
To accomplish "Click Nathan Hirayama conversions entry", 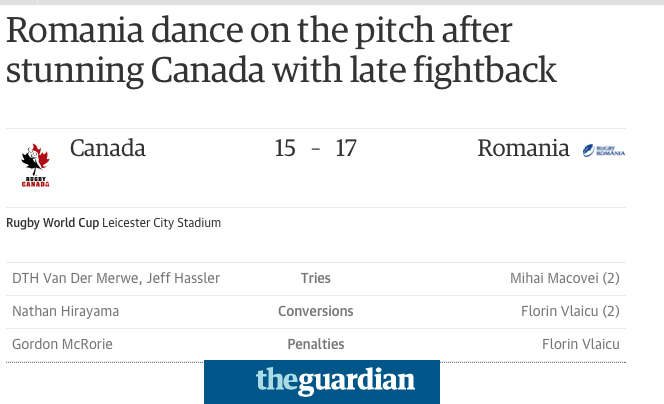I will pos(66,311).
